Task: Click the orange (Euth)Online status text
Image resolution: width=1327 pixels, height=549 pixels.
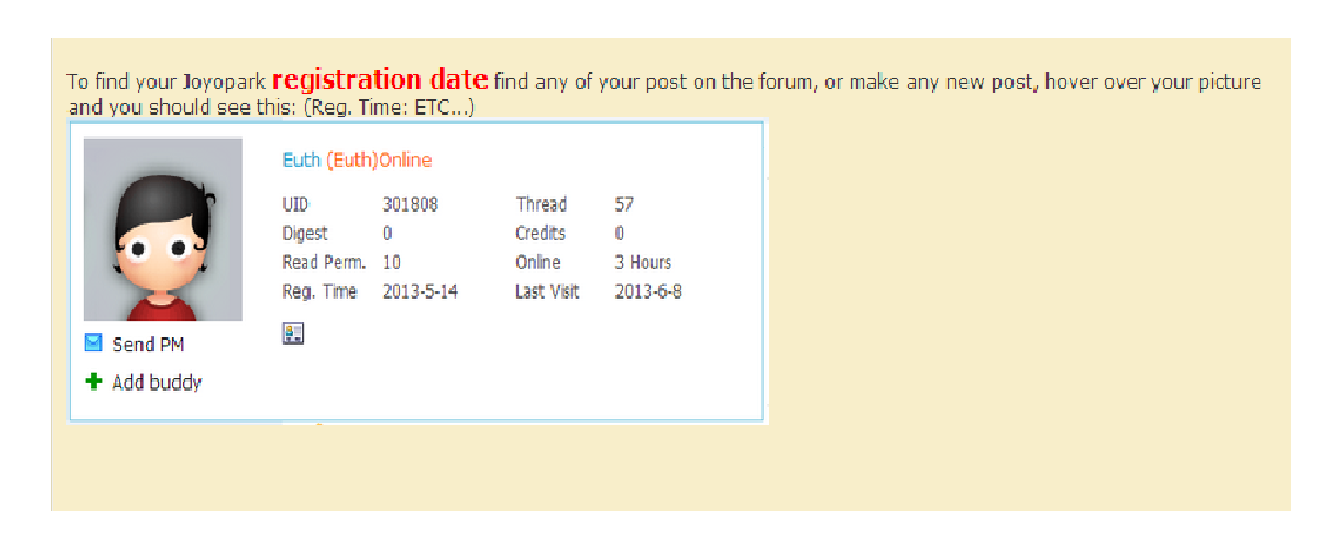Action: point(379,160)
